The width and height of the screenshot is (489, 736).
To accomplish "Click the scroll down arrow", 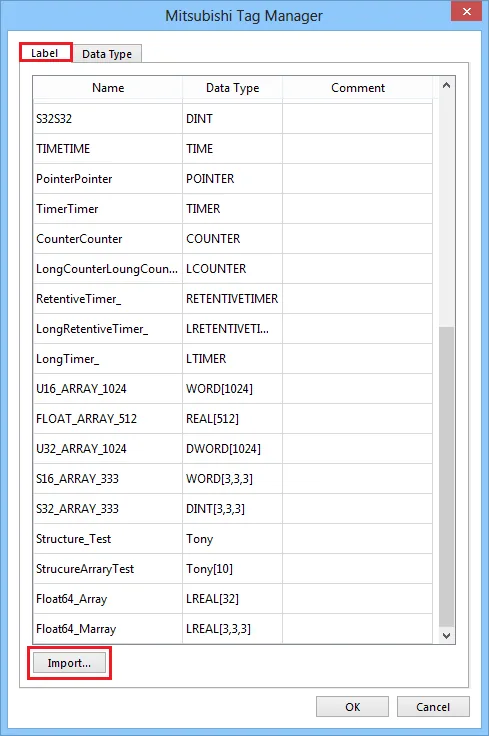I will [x=446, y=636].
